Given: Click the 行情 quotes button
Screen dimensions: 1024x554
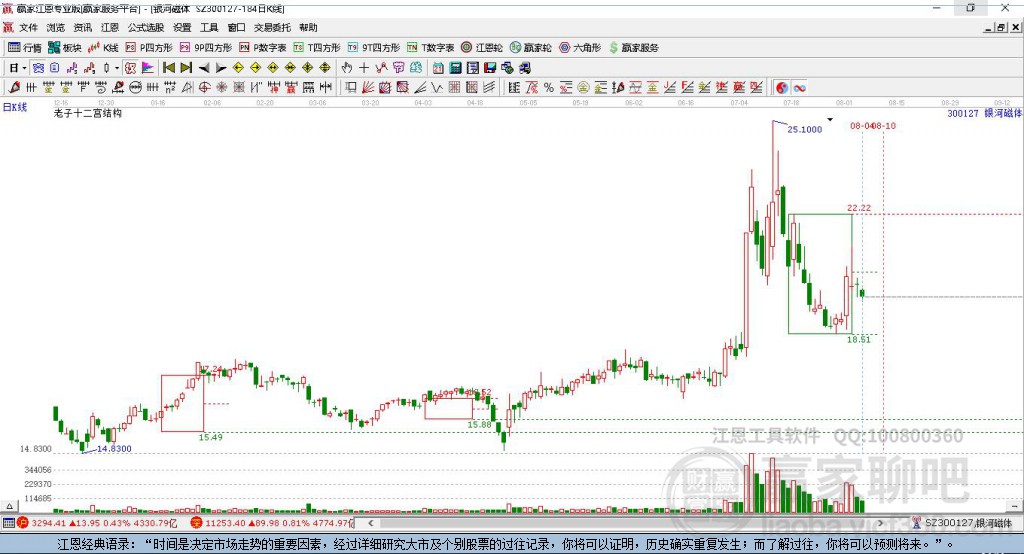Looking at the screenshot, I should 25,47.
